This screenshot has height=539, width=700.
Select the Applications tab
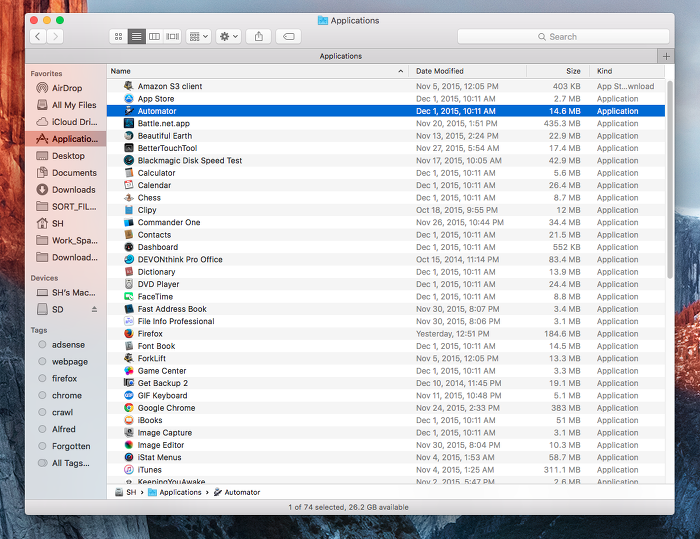pos(341,56)
